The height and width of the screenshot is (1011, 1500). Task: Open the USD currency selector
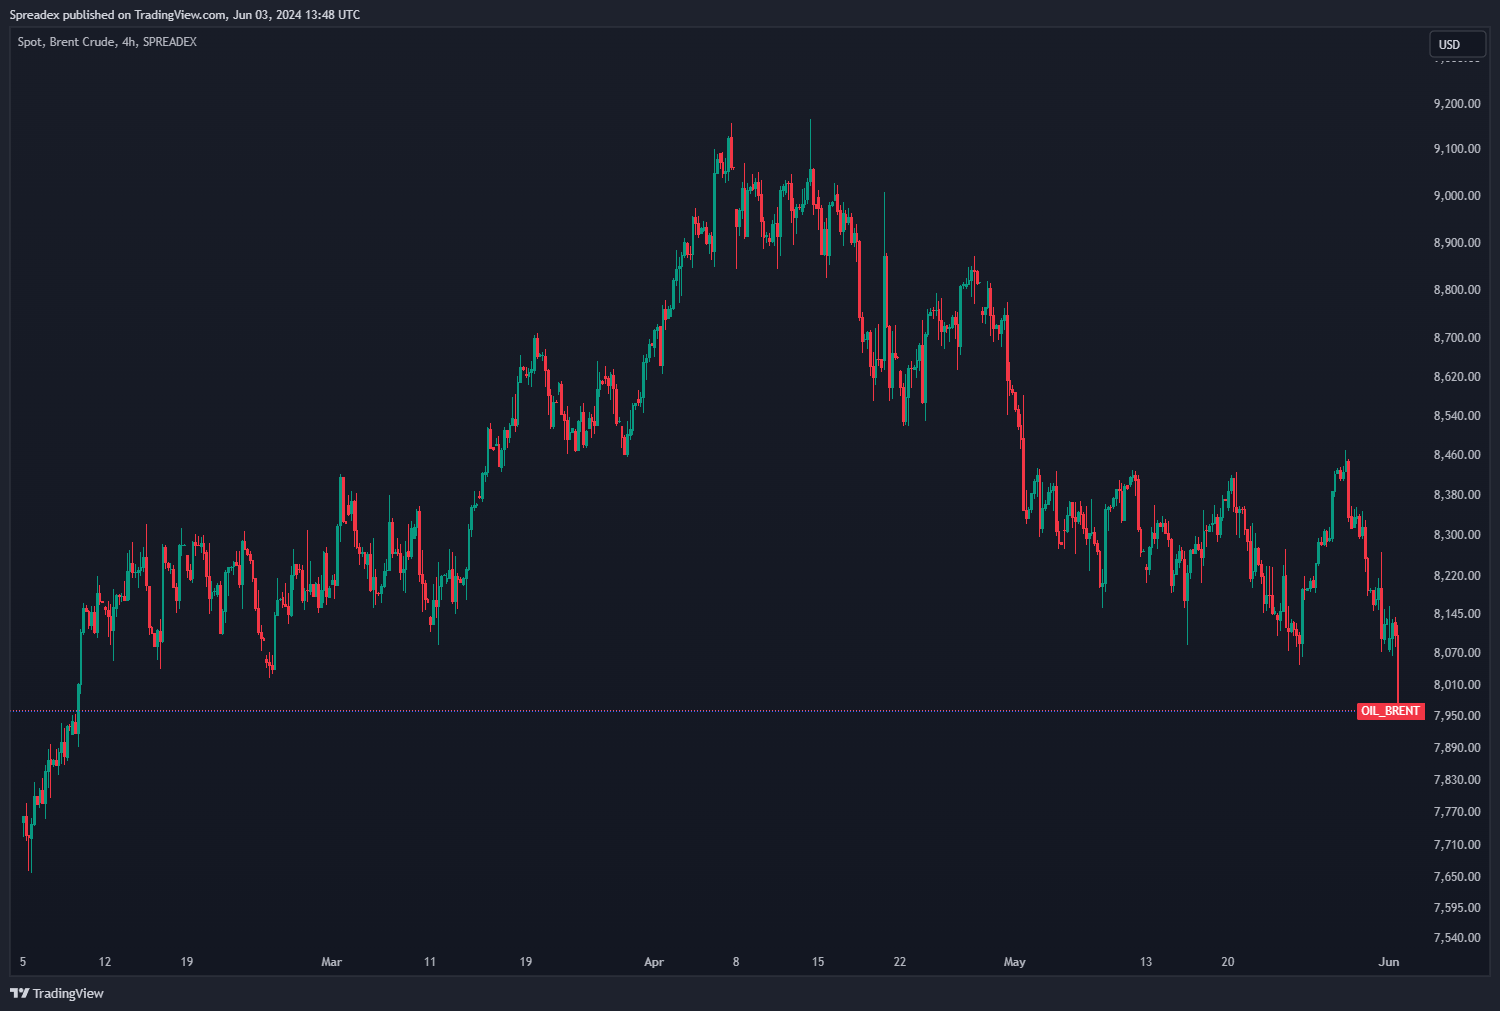point(1457,44)
